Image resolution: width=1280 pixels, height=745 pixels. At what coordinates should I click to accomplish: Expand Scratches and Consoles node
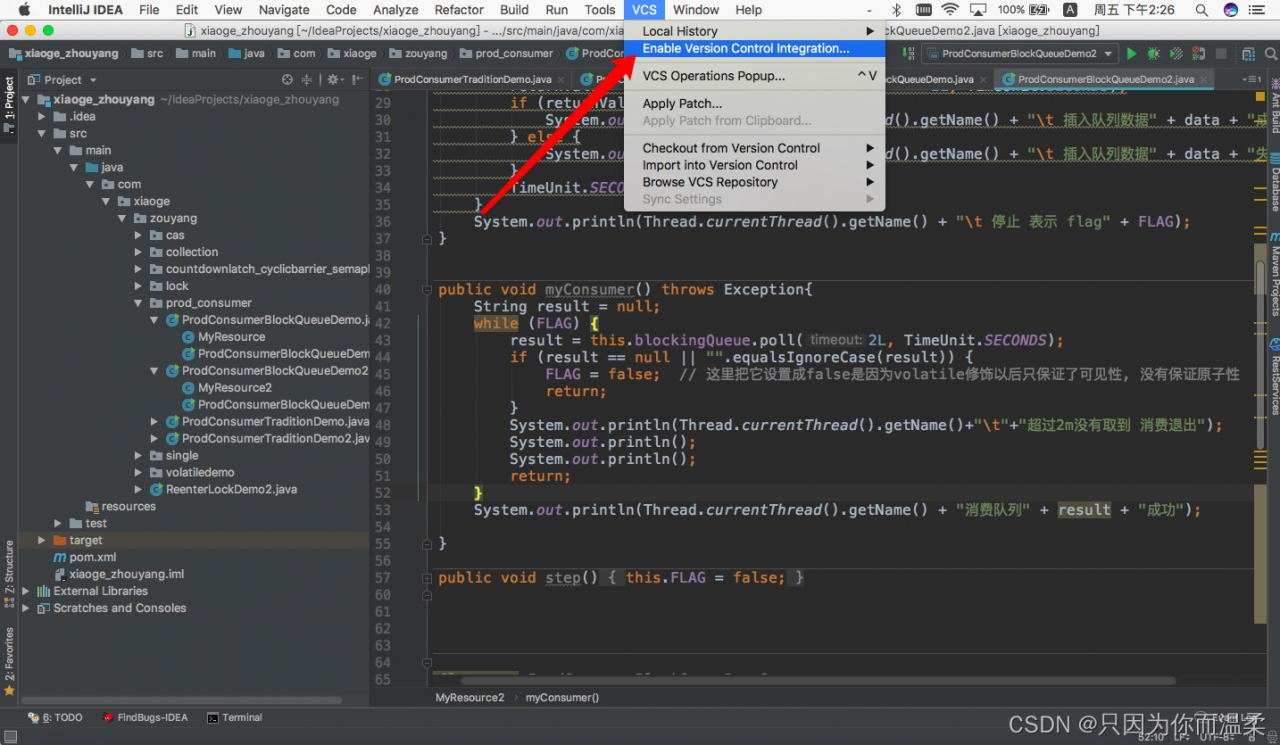point(26,608)
